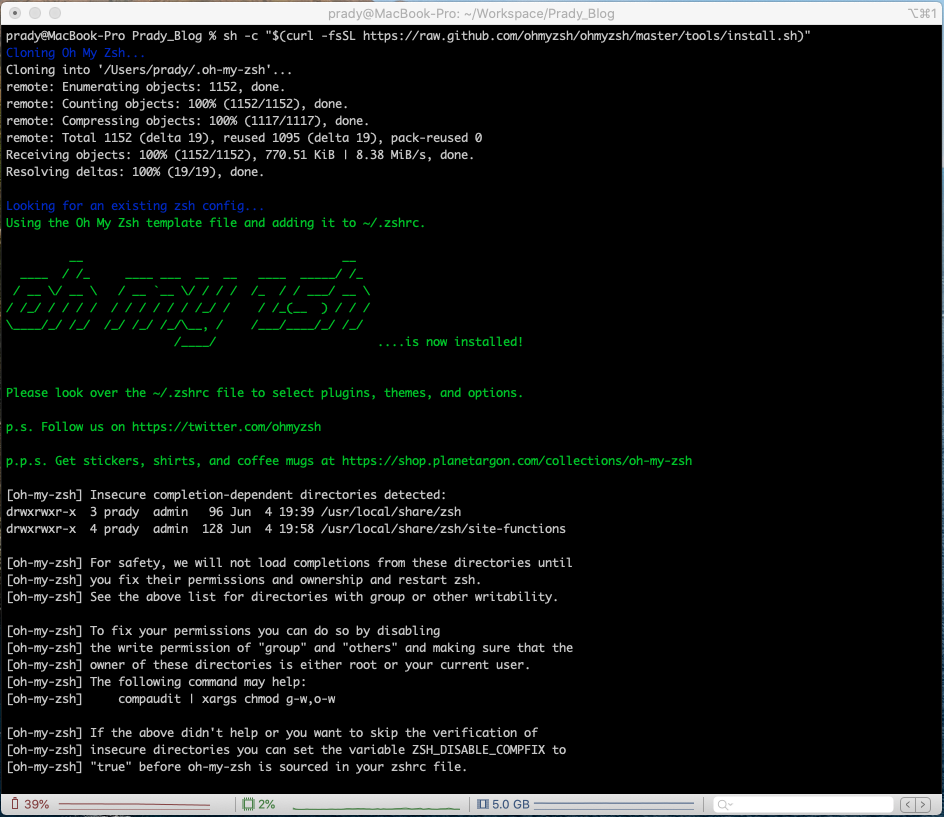Click 'remote: Enumerating objects: 1152' line
The width and height of the screenshot is (944, 817).
146,87
